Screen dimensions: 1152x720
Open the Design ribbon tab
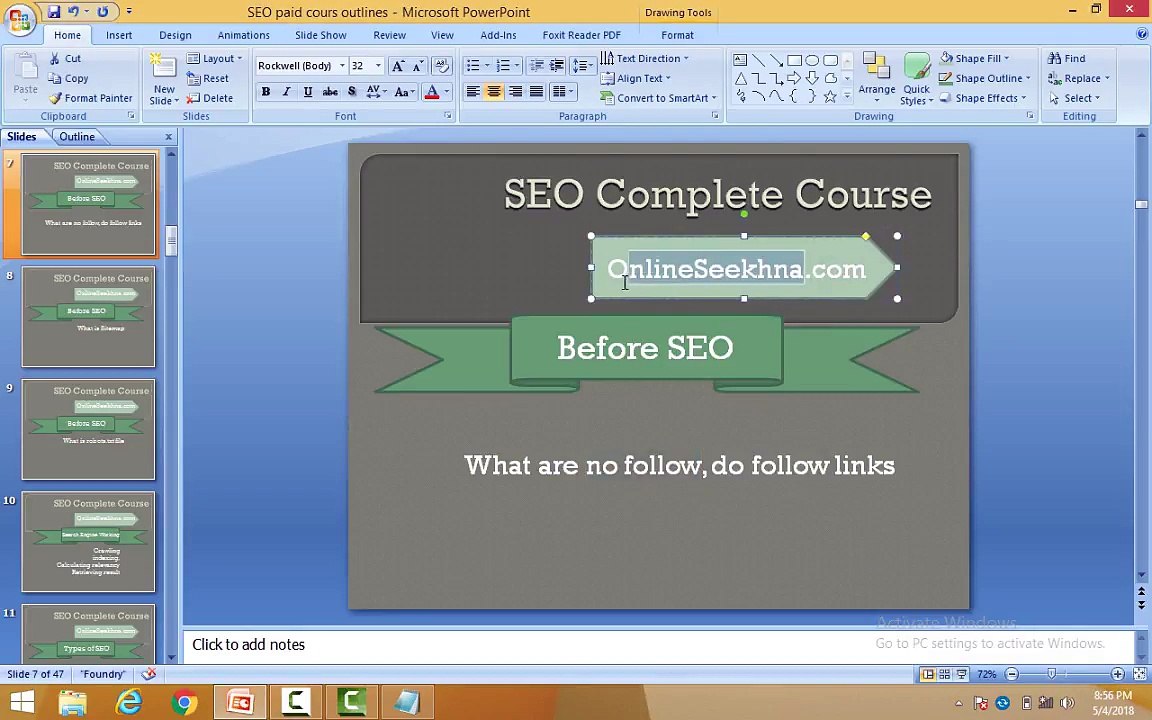tap(175, 35)
